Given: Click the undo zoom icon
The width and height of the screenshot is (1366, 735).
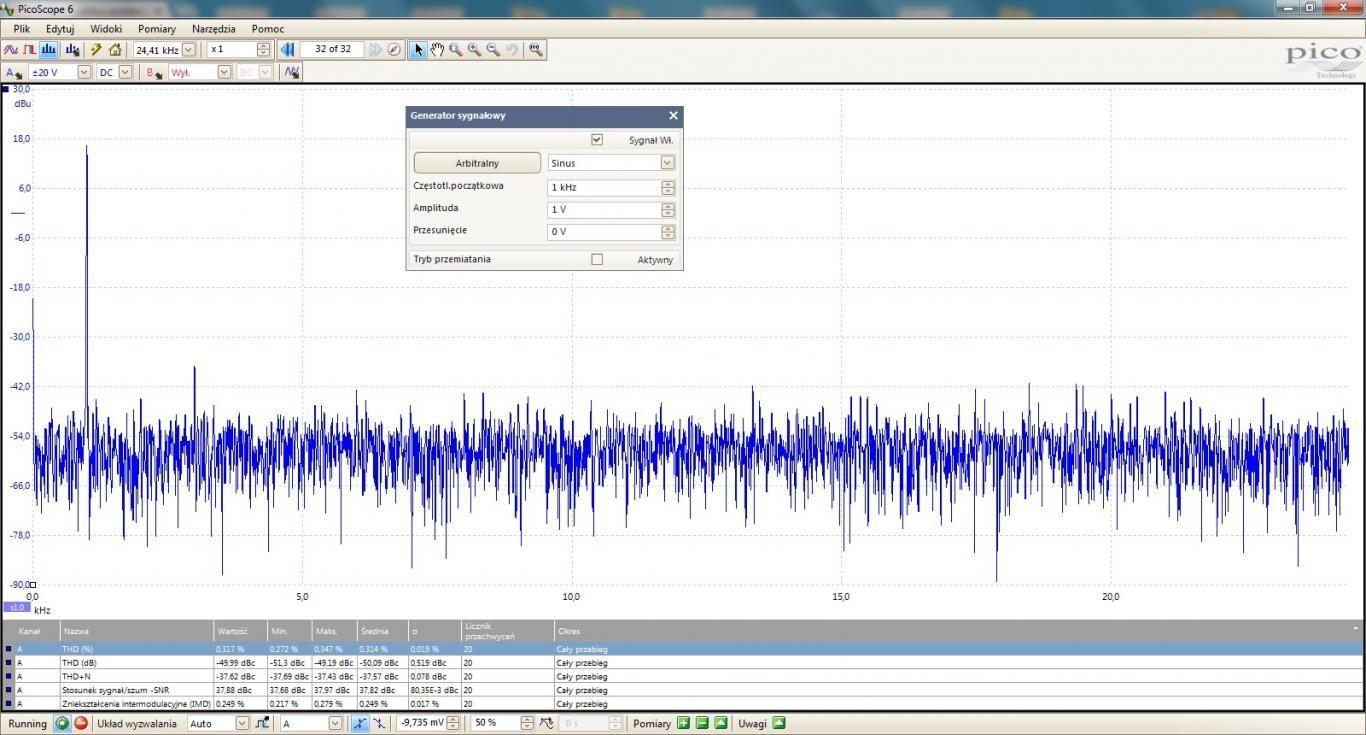Looking at the screenshot, I should [512, 49].
